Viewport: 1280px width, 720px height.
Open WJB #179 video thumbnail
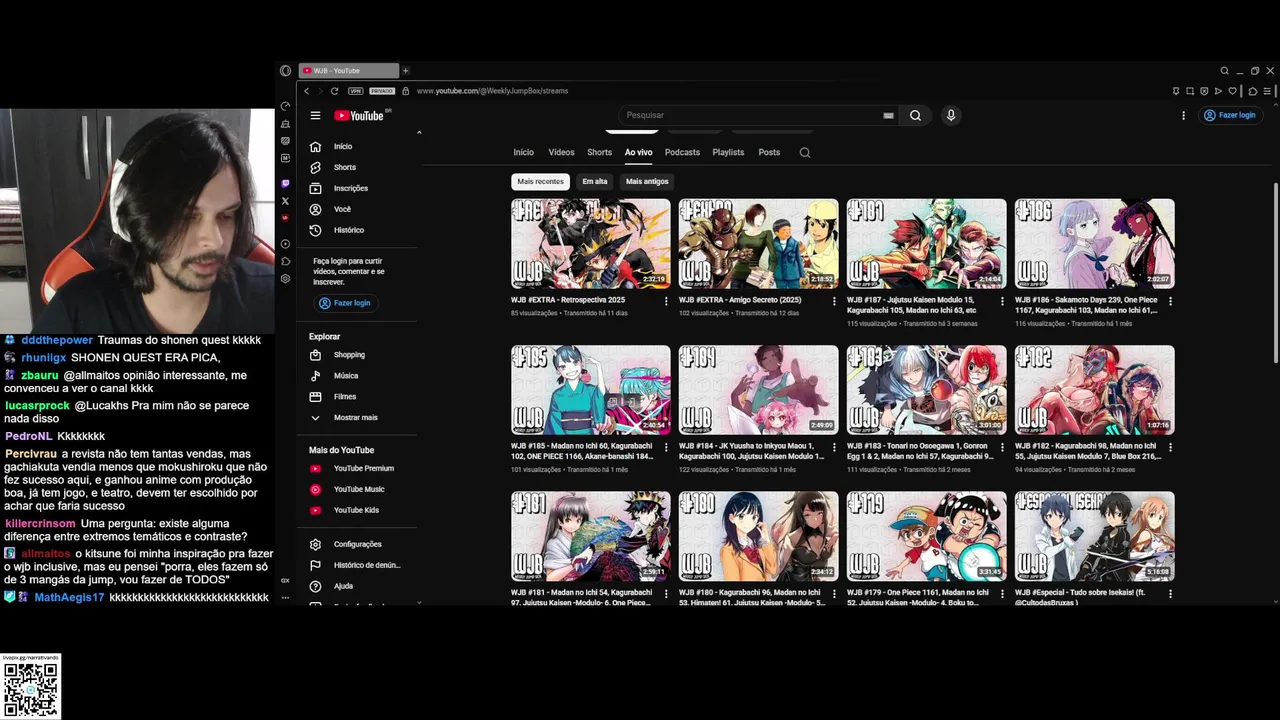pos(927,536)
